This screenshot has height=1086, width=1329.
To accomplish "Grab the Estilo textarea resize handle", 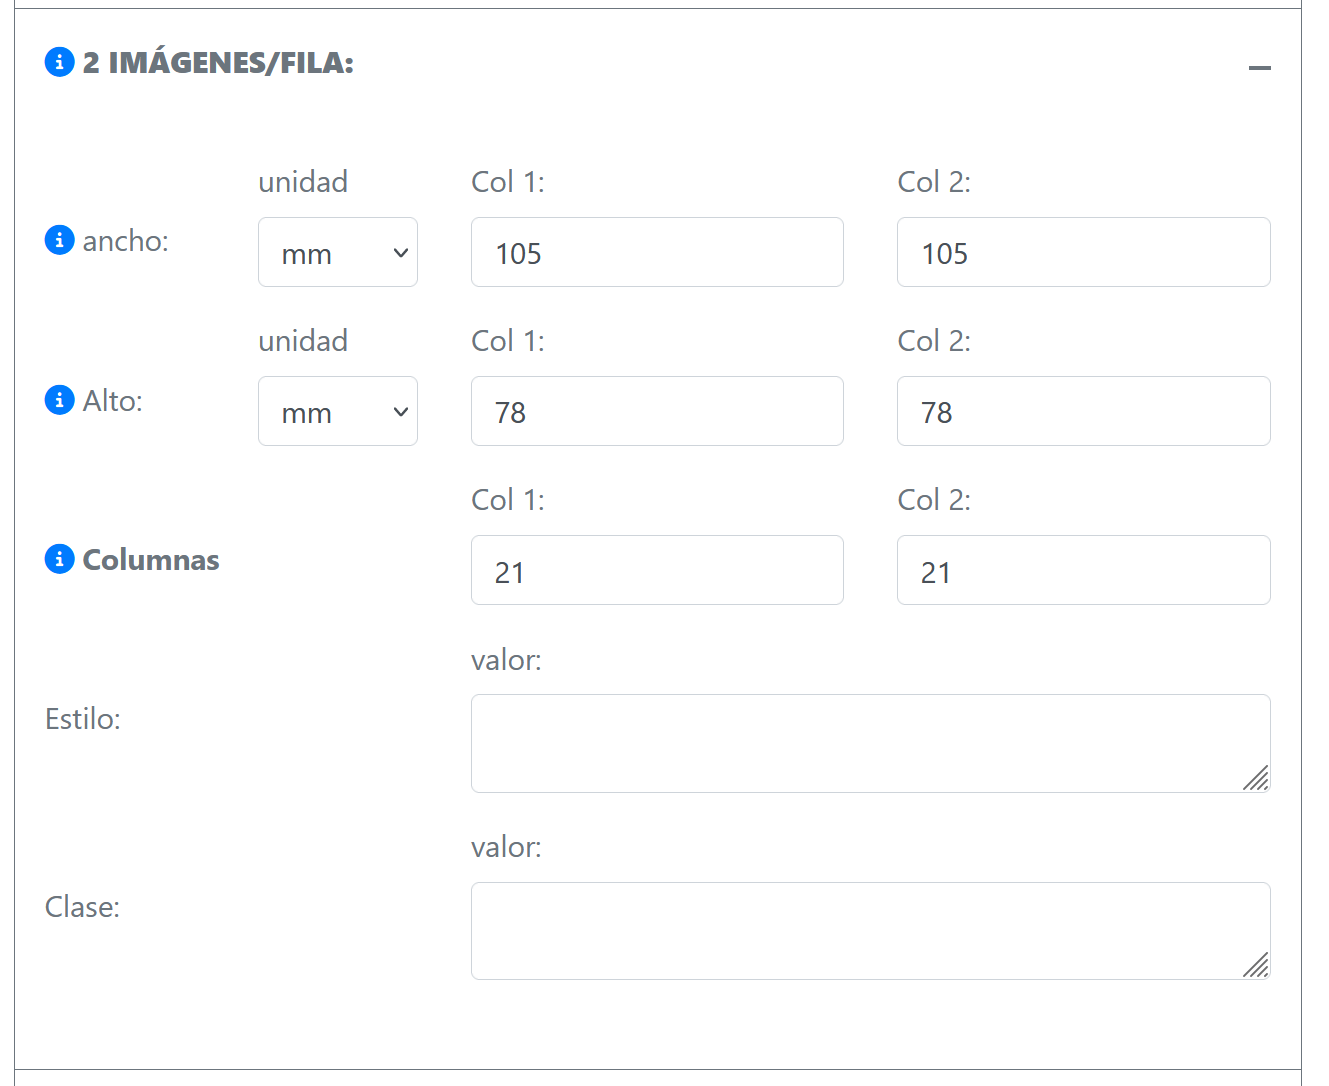I will click(x=1257, y=779).
